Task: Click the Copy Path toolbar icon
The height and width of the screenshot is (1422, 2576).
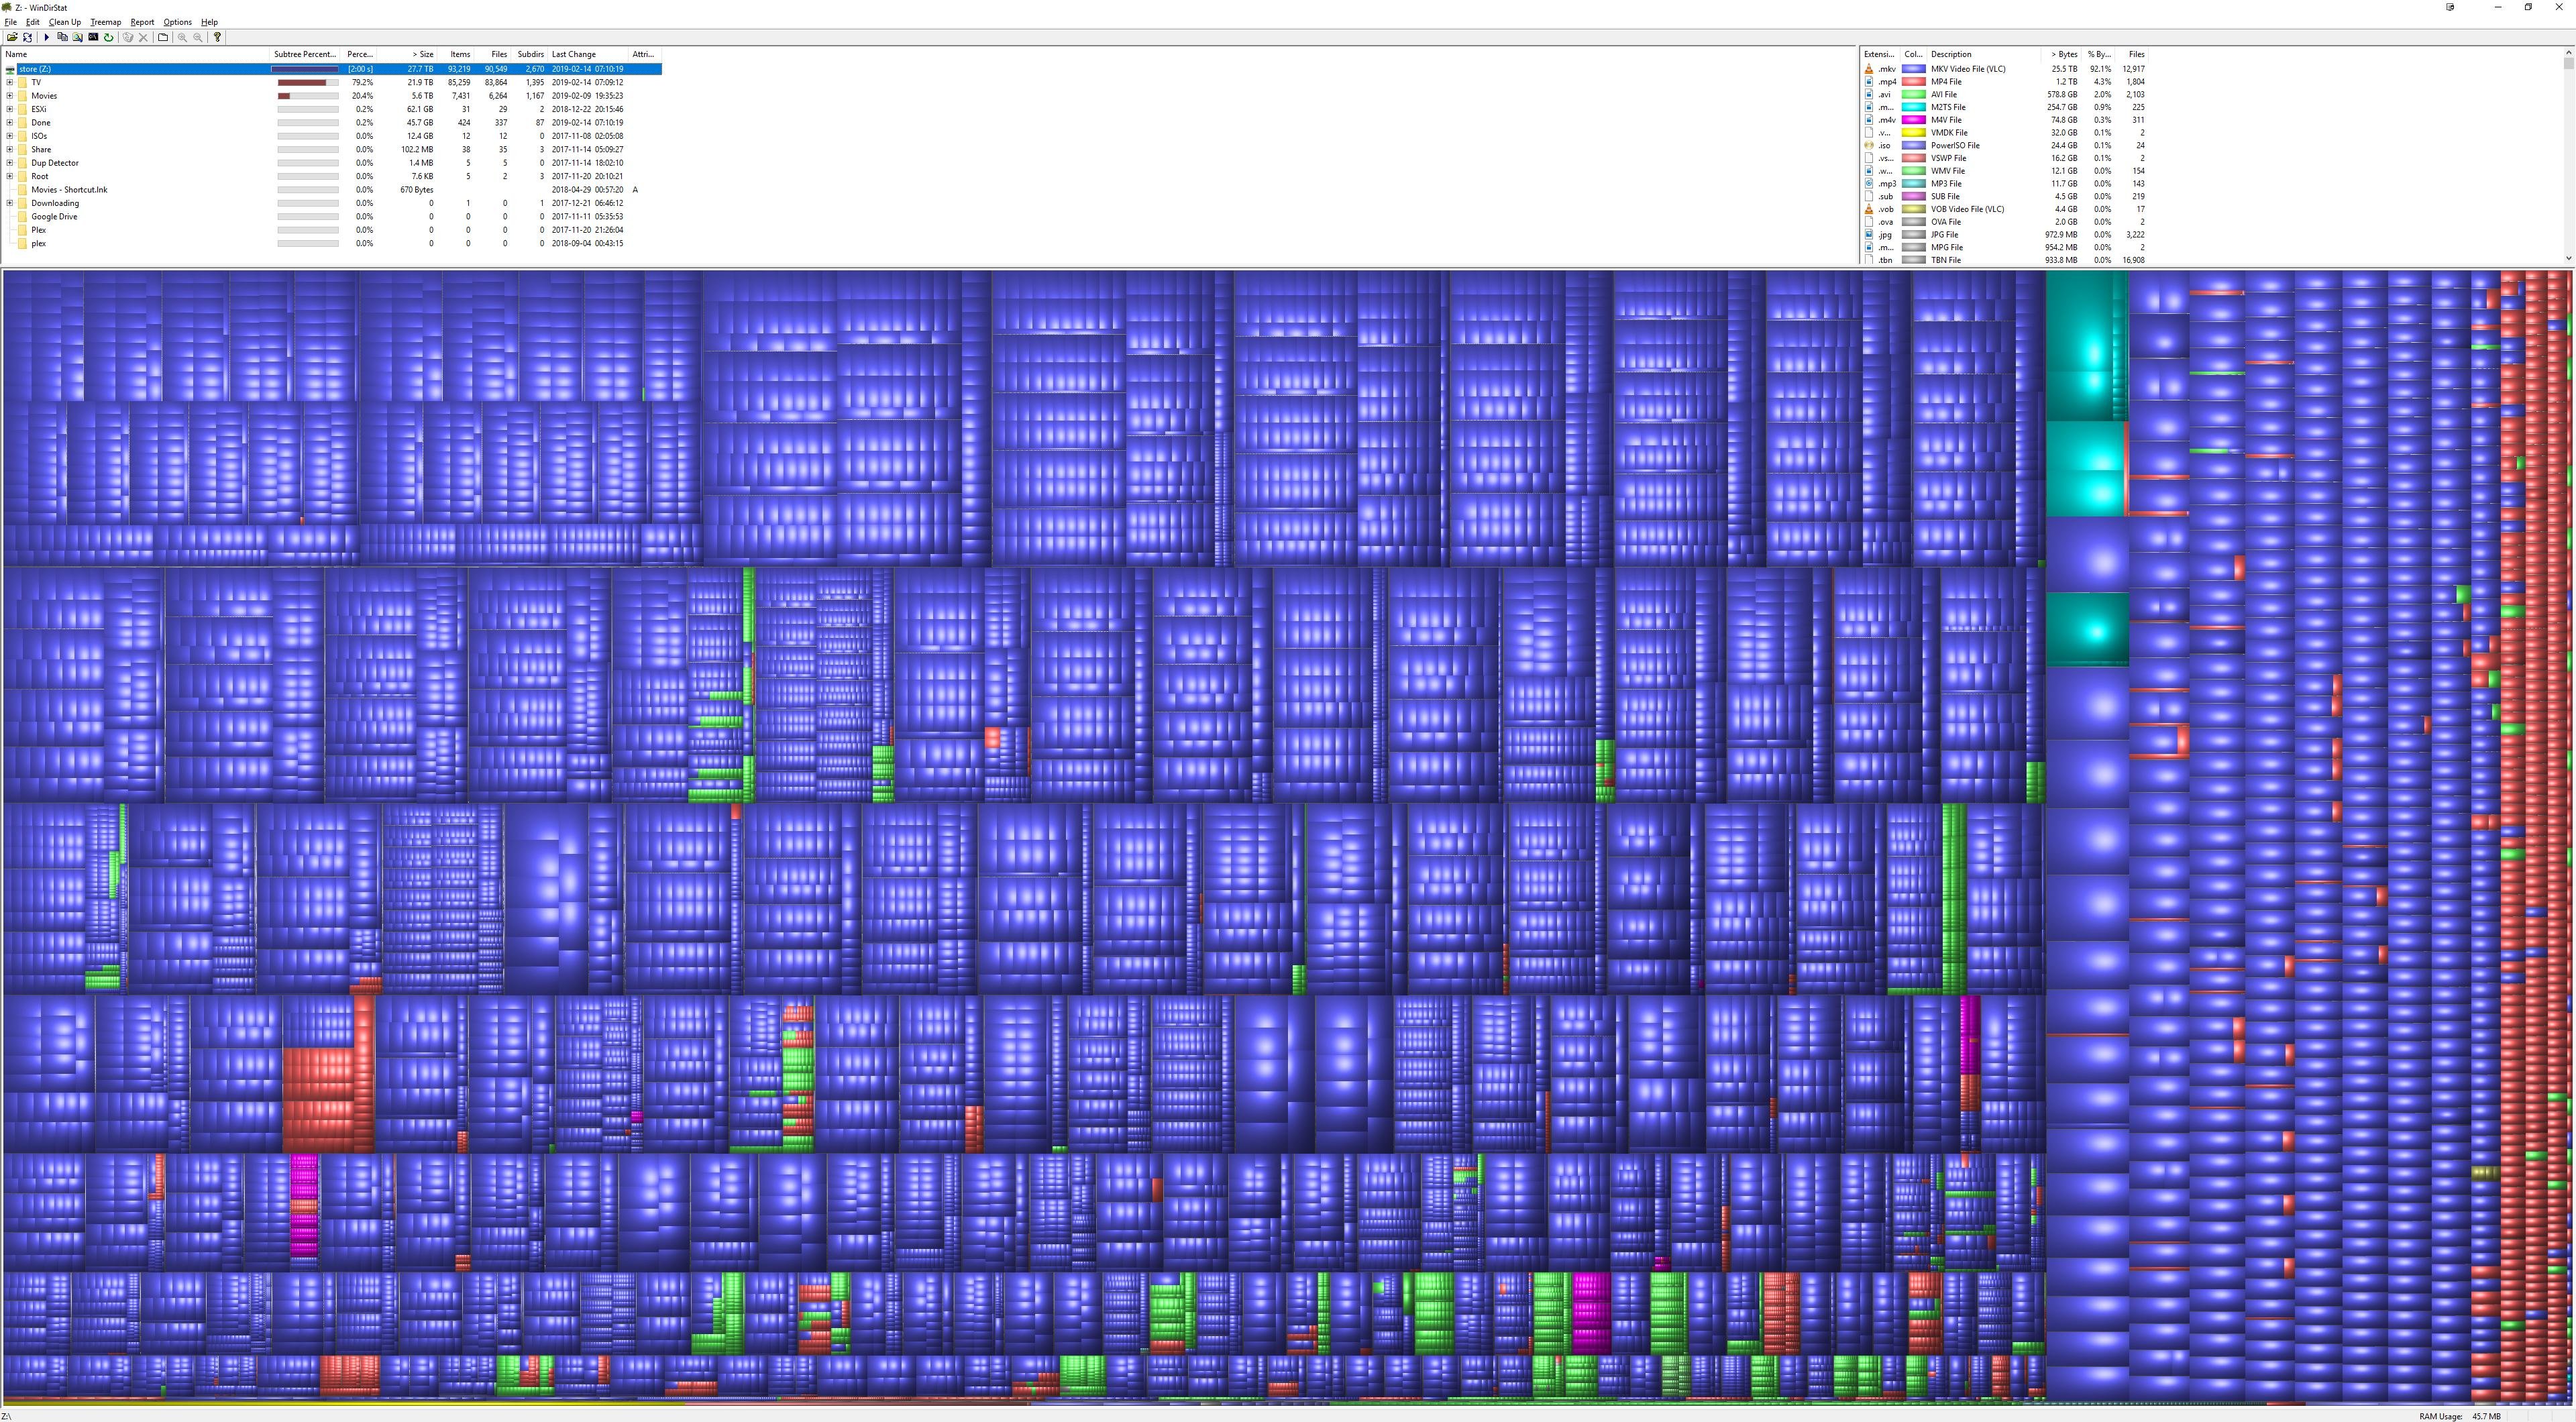Action: click(x=62, y=37)
